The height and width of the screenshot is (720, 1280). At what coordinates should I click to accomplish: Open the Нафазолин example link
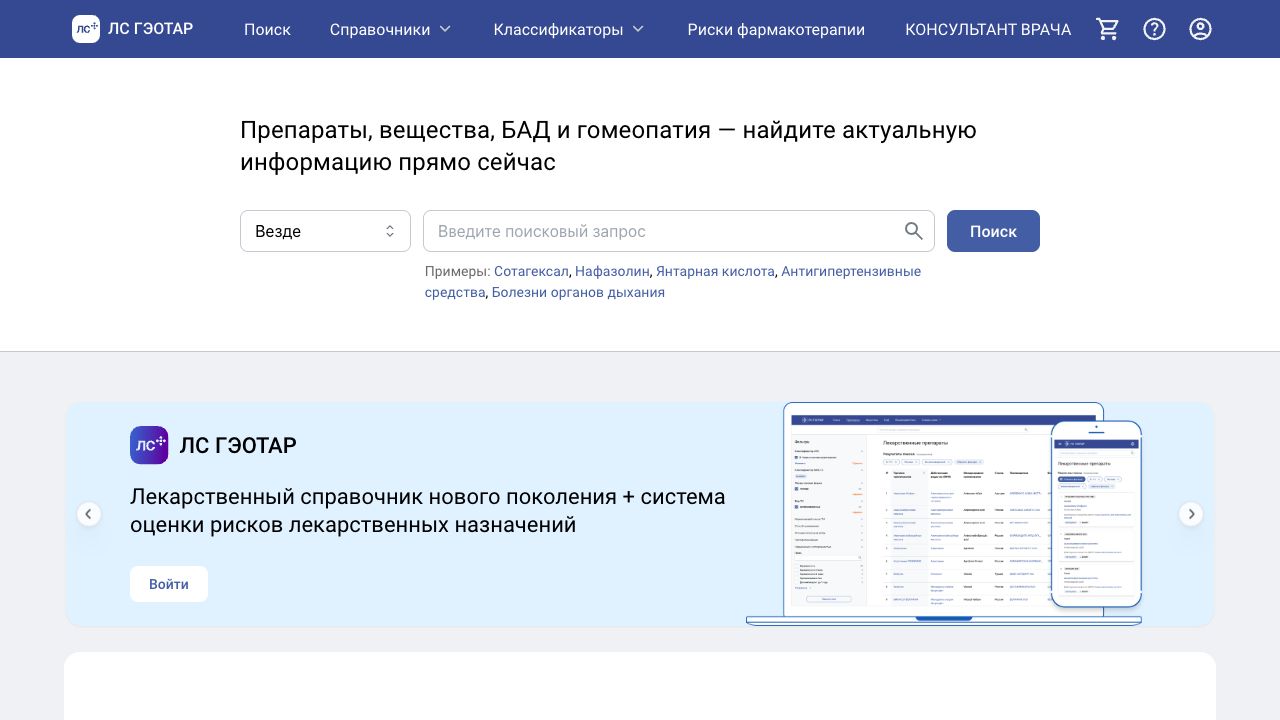[x=612, y=271]
